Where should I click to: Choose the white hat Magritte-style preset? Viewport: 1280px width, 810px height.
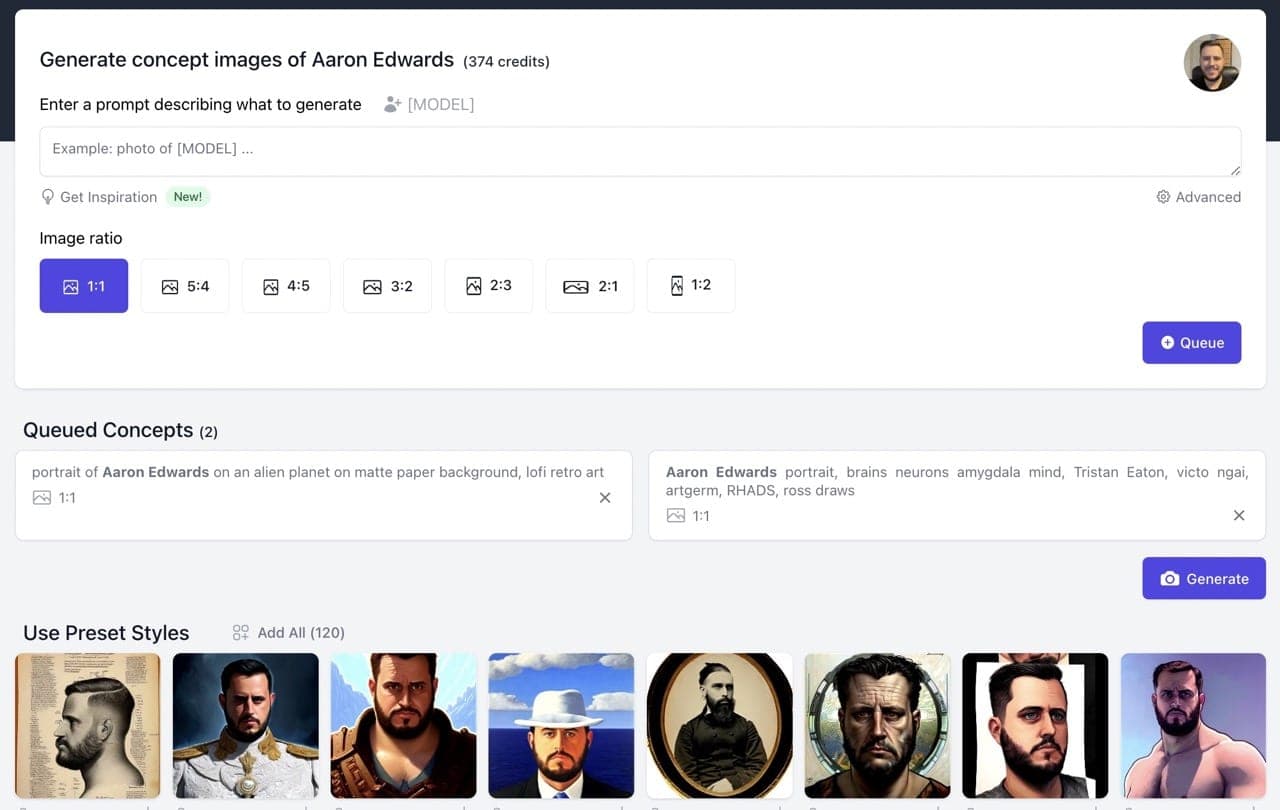561,725
